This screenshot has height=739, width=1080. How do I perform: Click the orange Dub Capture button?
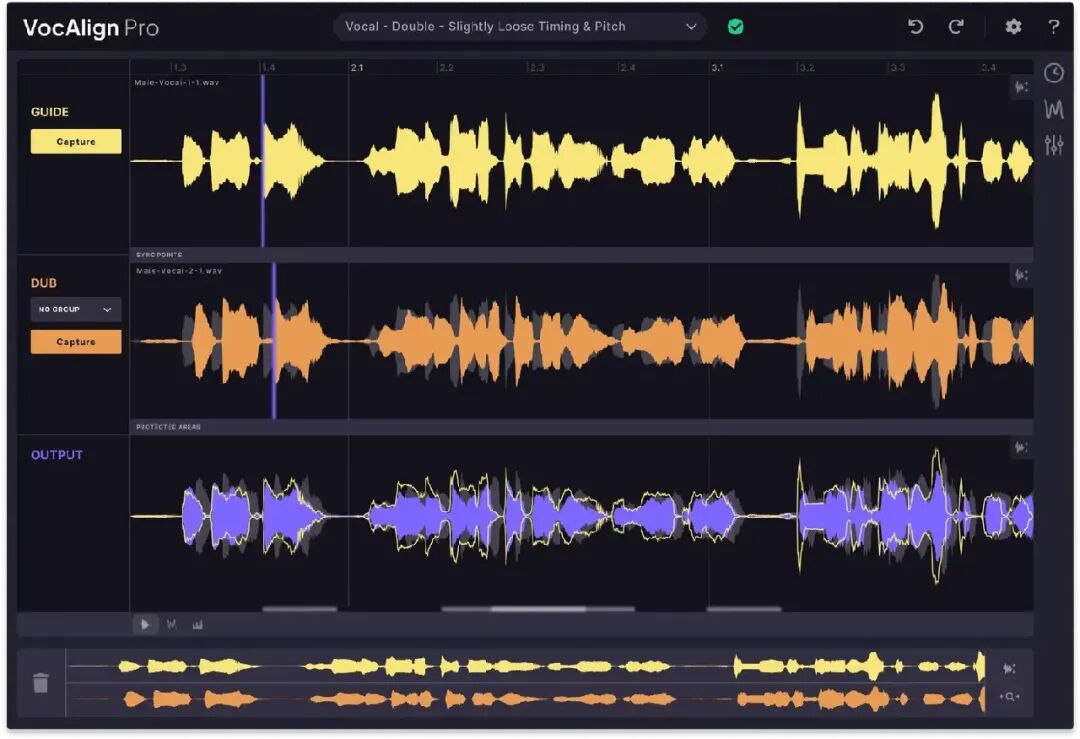(x=76, y=342)
